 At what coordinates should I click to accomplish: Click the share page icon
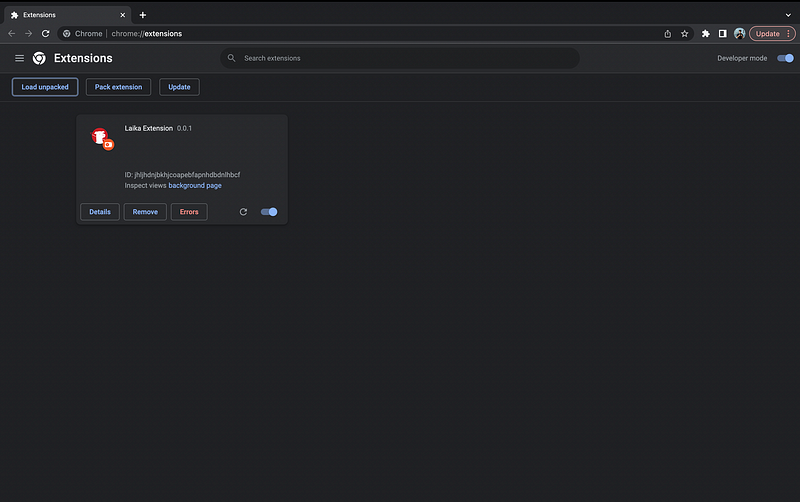click(x=668, y=33)
